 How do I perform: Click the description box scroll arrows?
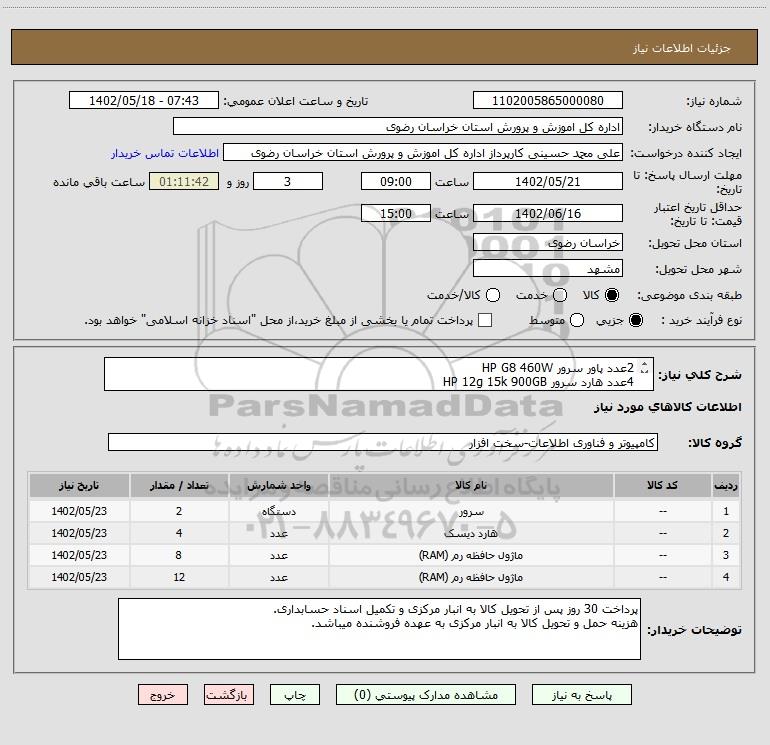point(645,368)
